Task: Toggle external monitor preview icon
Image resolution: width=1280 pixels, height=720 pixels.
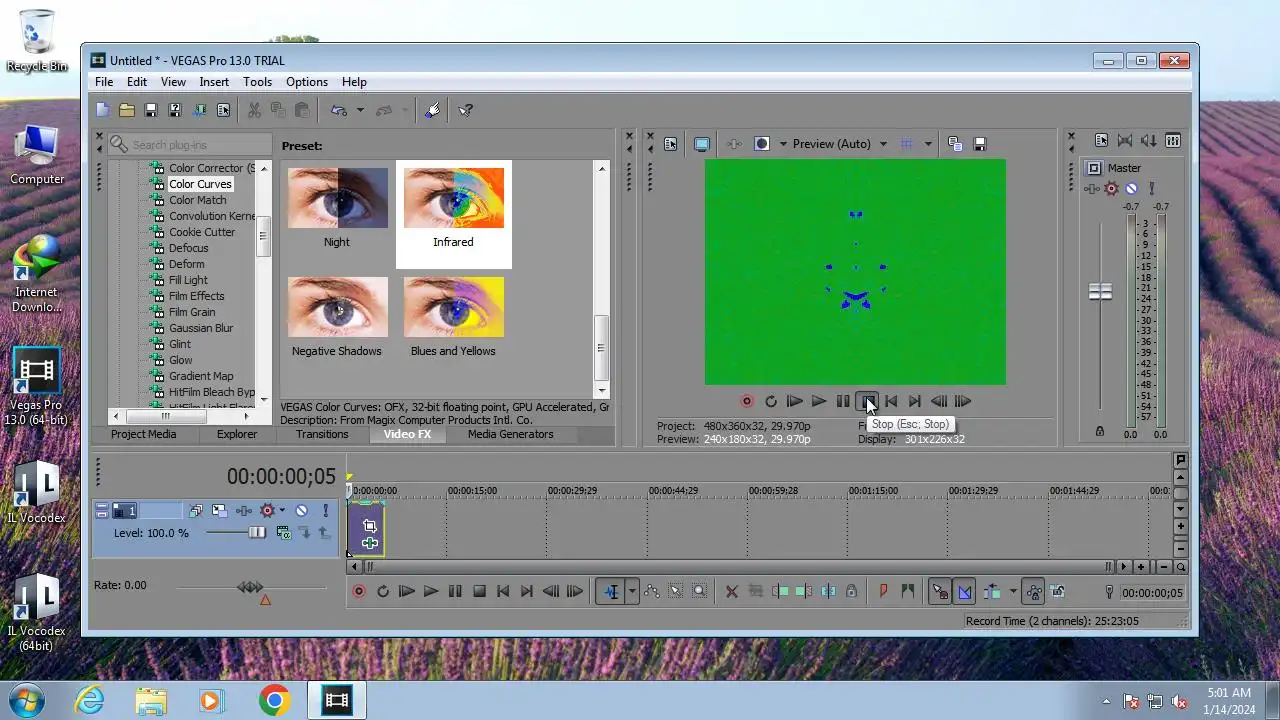Action: (702, 144)
